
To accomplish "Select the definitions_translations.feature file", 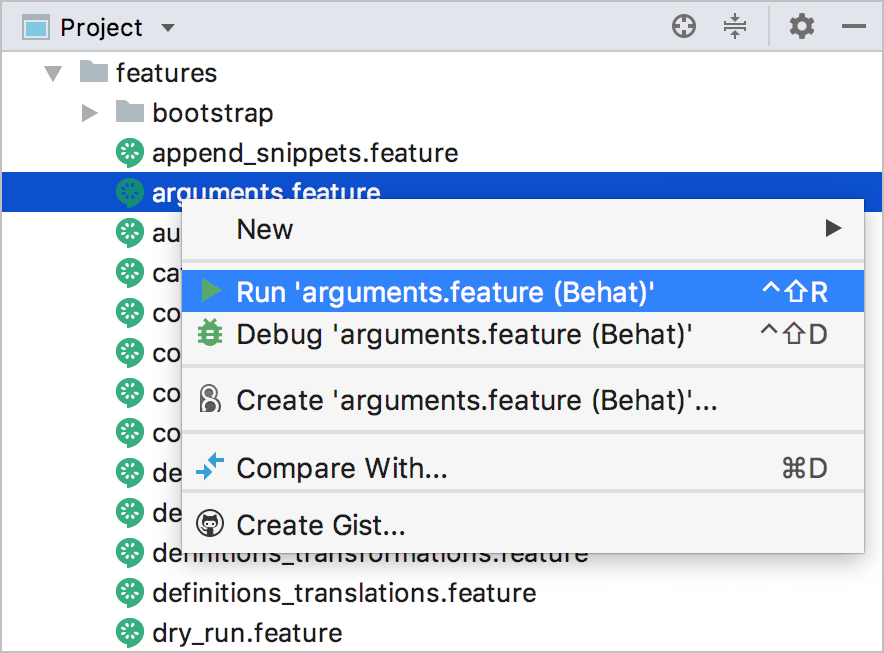I will coord(343,592).
